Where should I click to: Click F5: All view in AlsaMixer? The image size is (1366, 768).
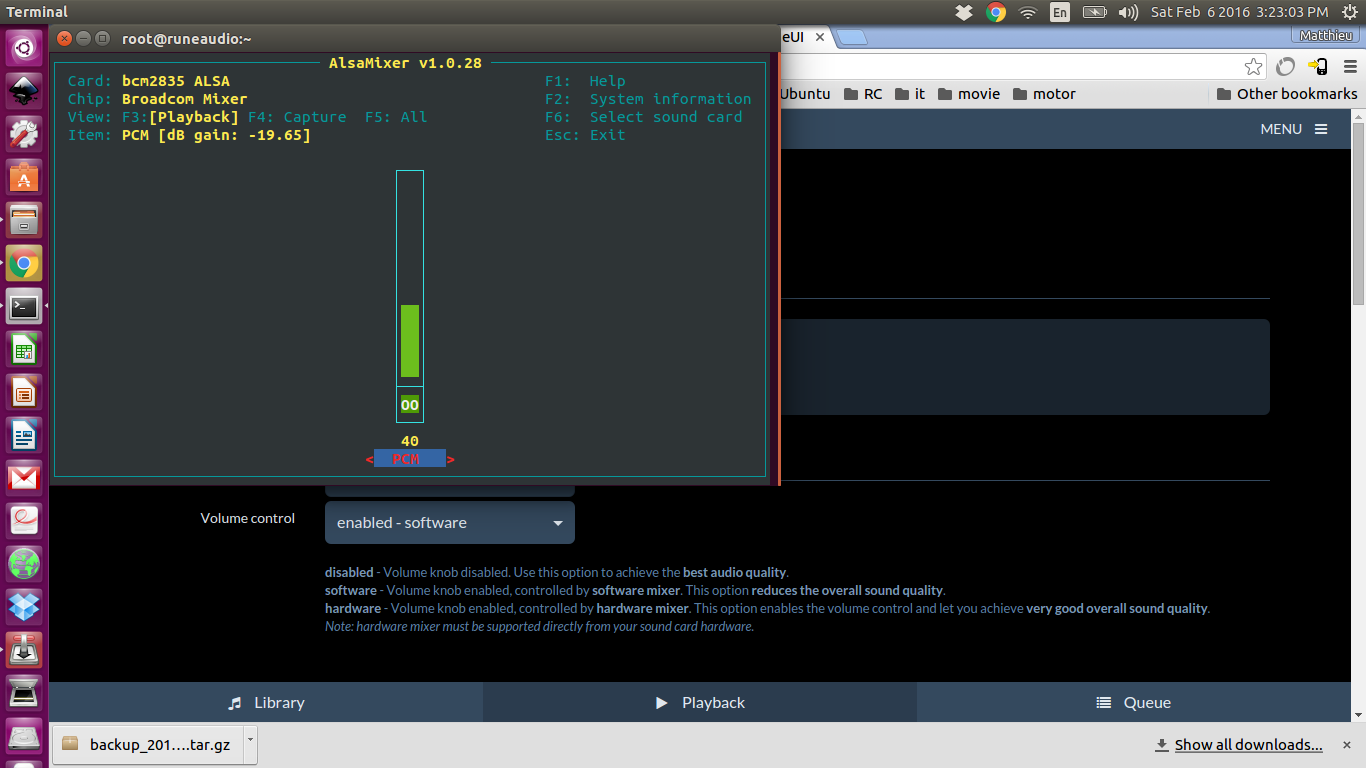[x=396, y=117]
